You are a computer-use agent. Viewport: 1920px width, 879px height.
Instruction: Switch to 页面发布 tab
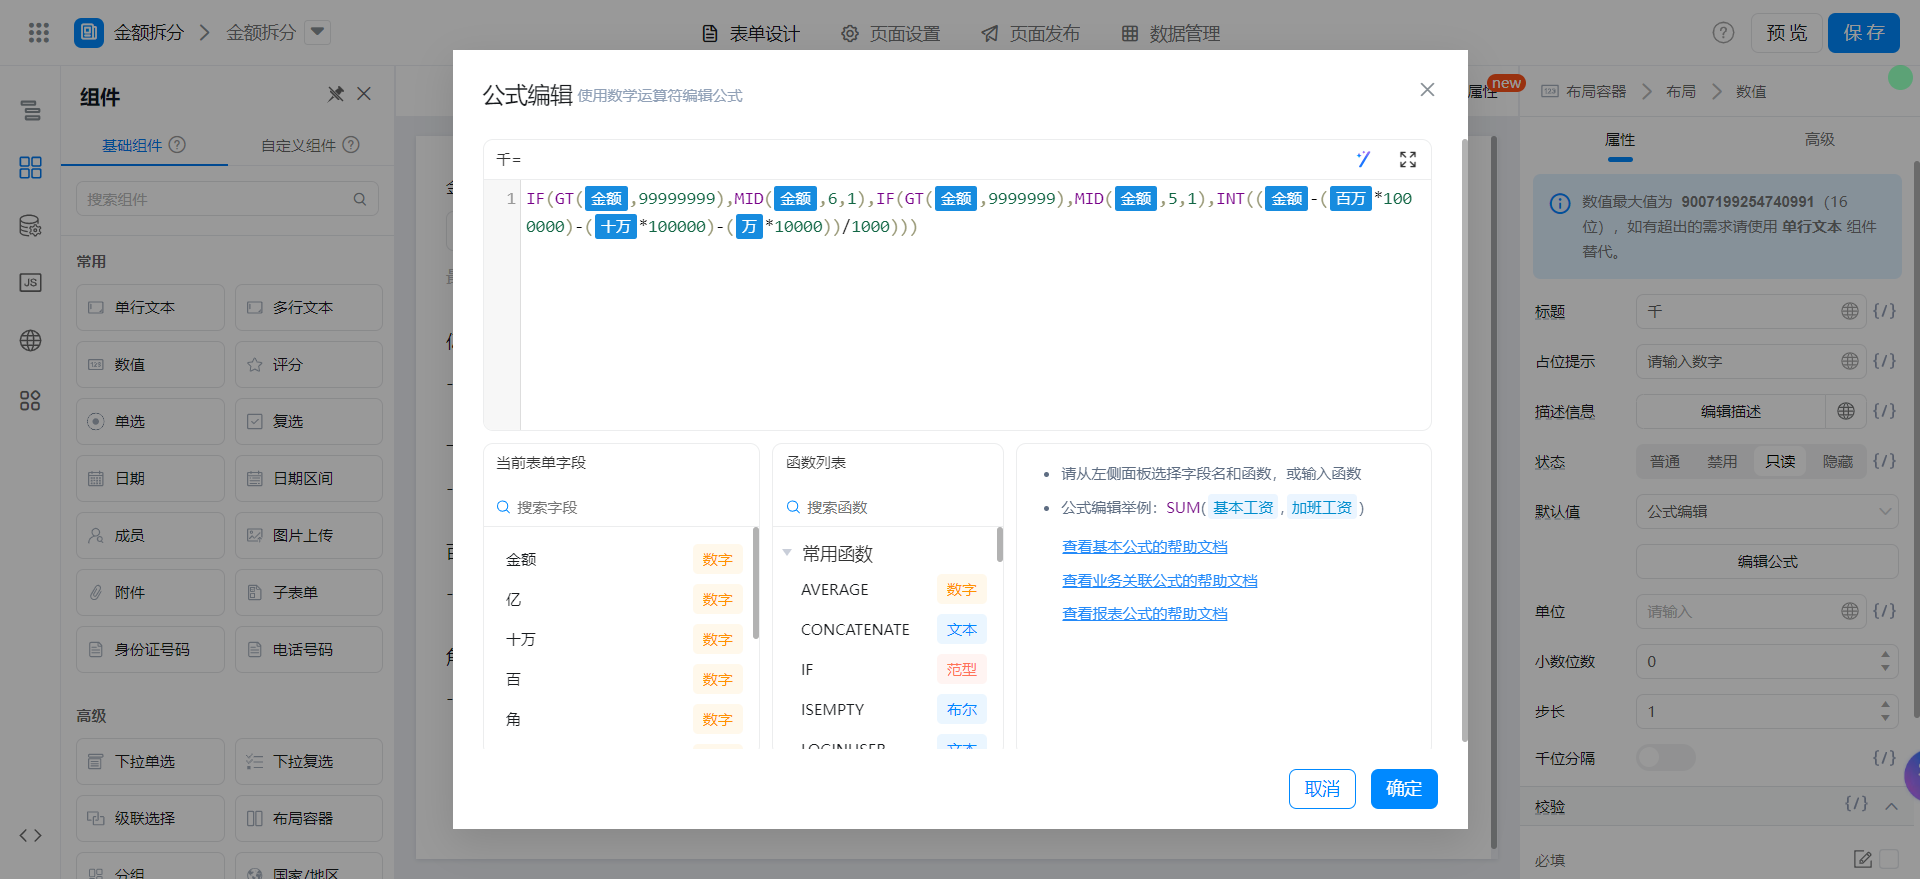tap(1030, 33)
